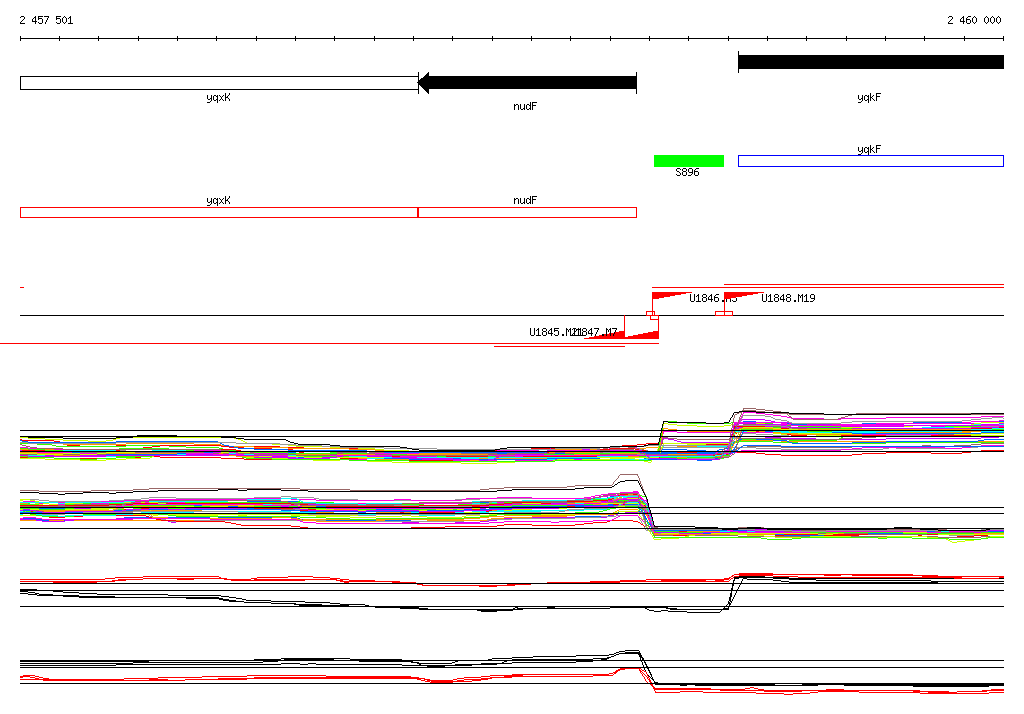Click the black yqkF gene bar
Screen dimensions: 1024x714
870,62
